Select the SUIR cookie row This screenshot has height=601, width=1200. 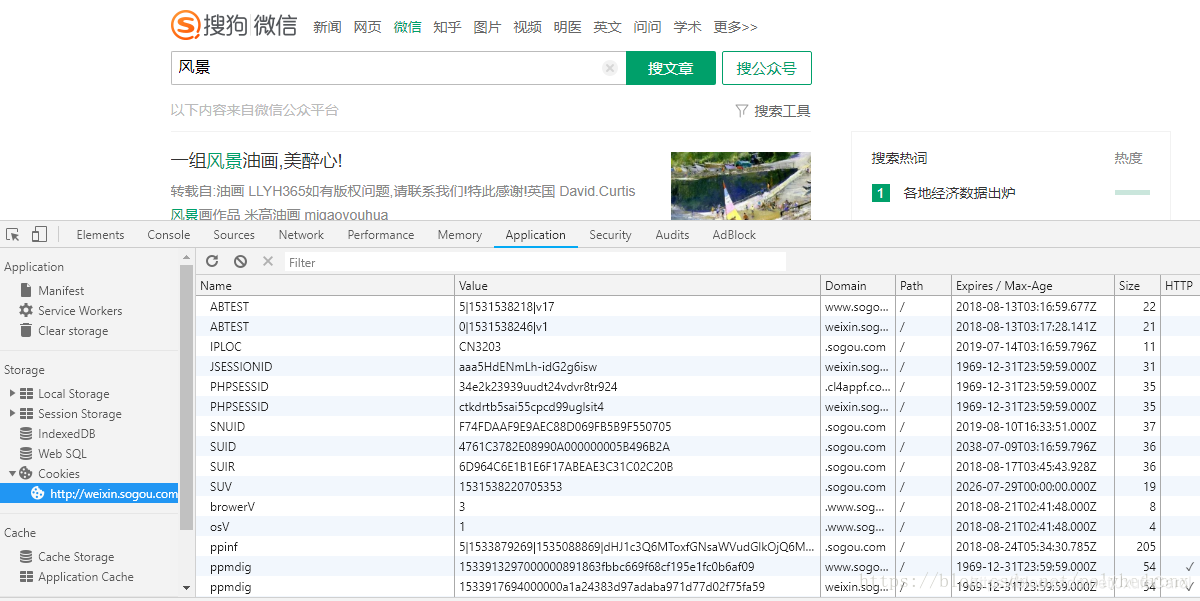698,467
